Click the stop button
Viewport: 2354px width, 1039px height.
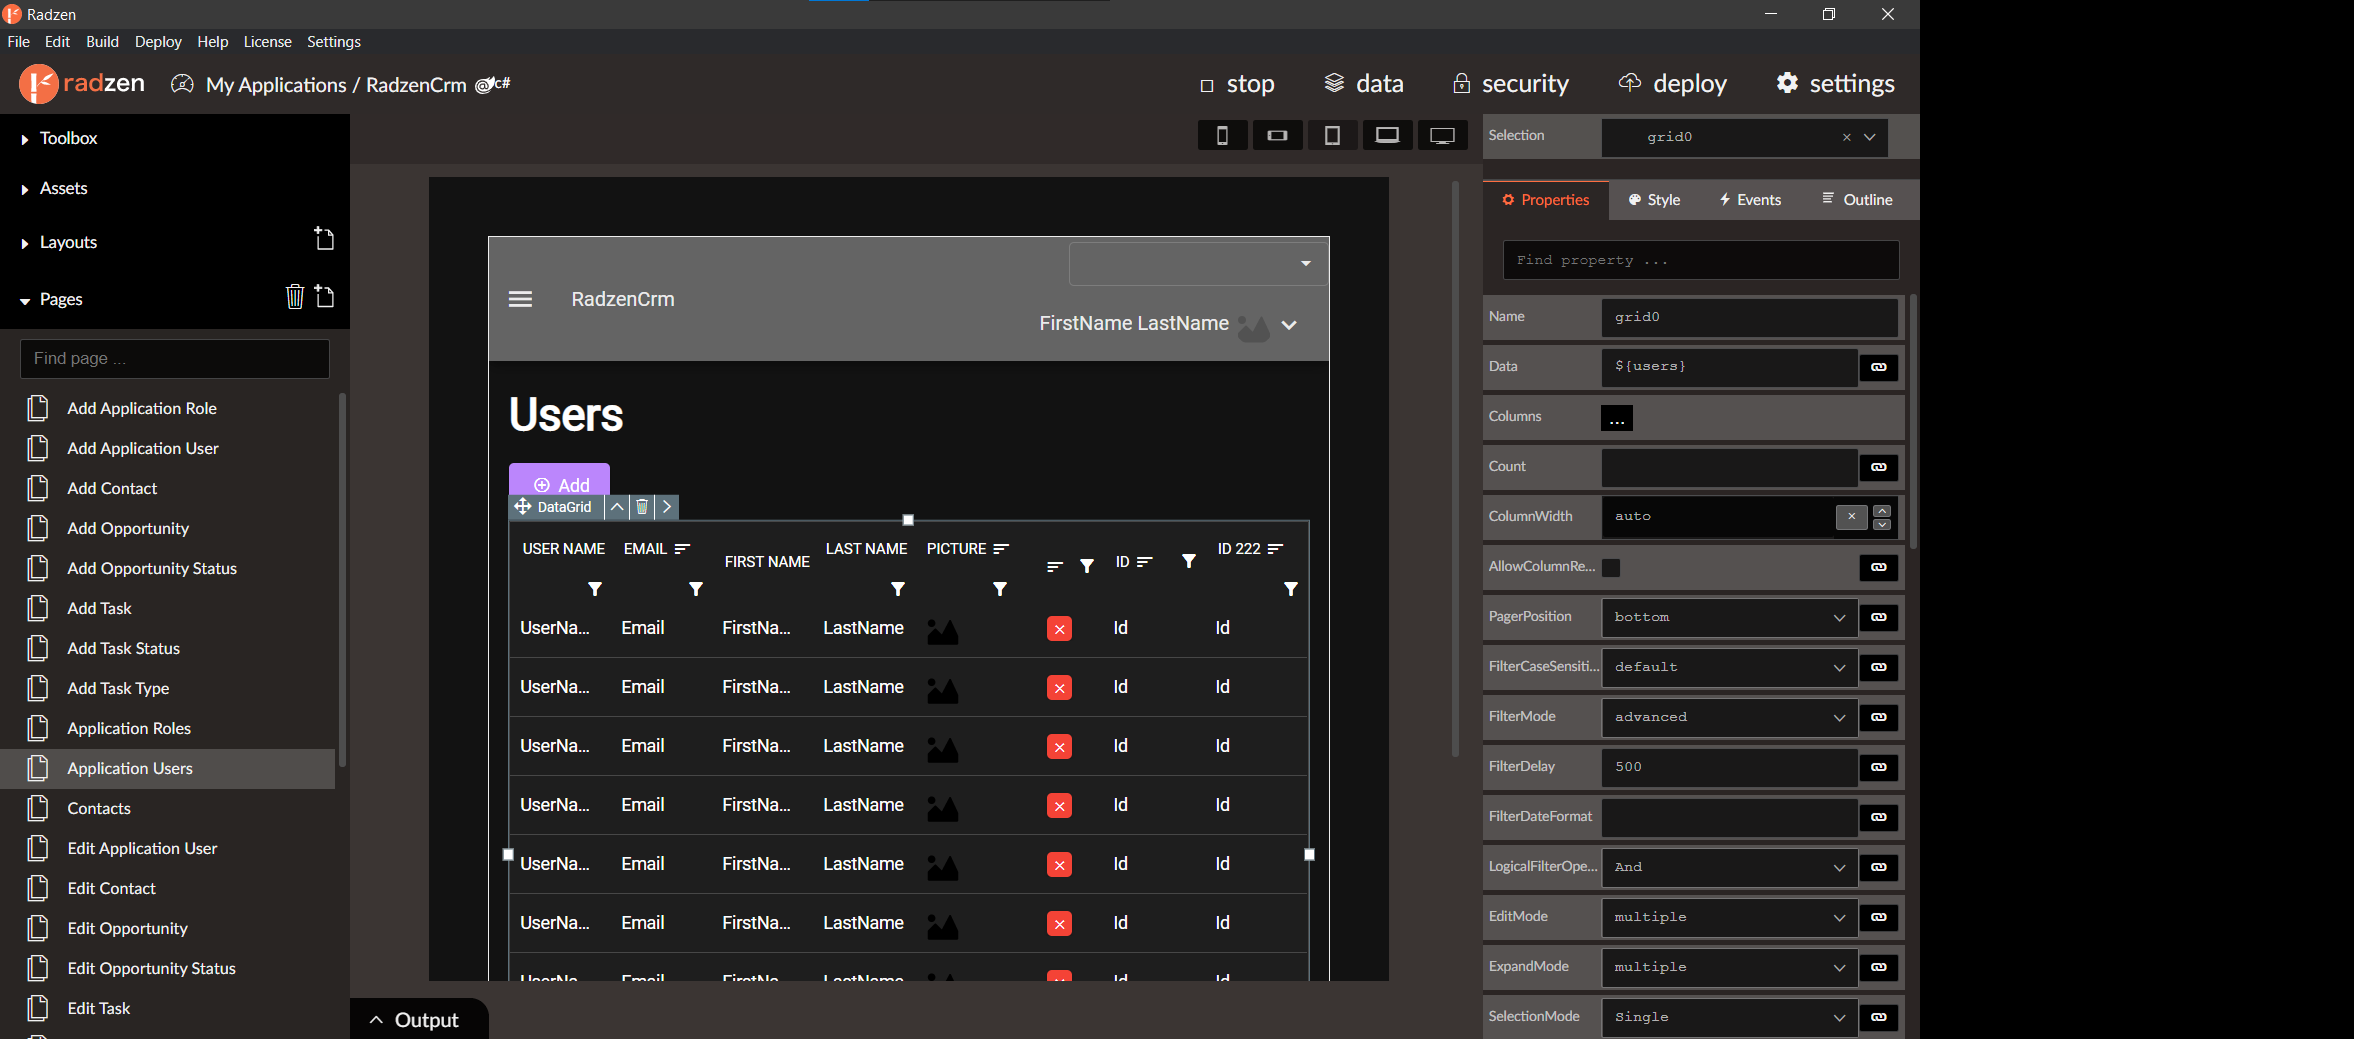pyautogui.click(x=1238, y=84)
